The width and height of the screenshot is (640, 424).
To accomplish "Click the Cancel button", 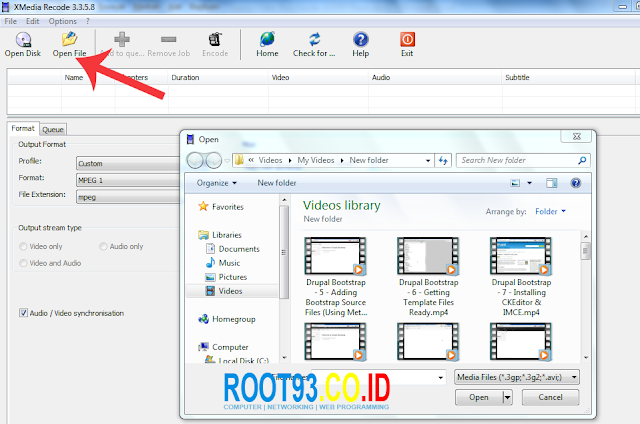I will (550, 397).
